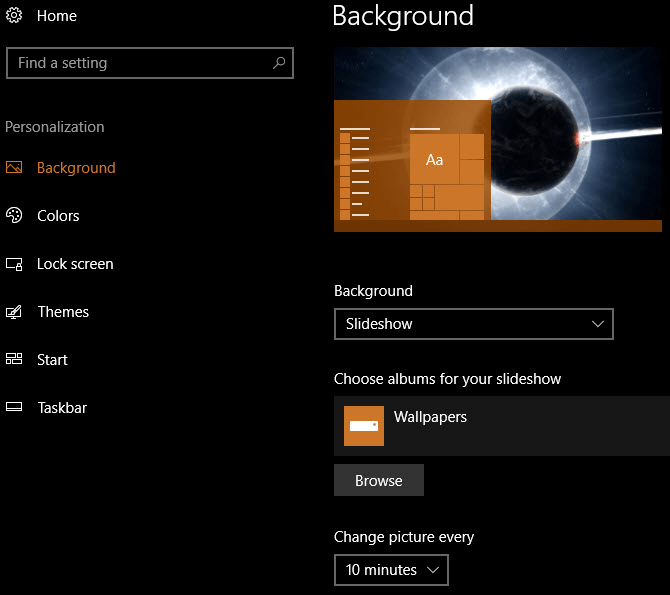
Task: Click the chevron on Slideshow combo box
Action: pos(598,324)
